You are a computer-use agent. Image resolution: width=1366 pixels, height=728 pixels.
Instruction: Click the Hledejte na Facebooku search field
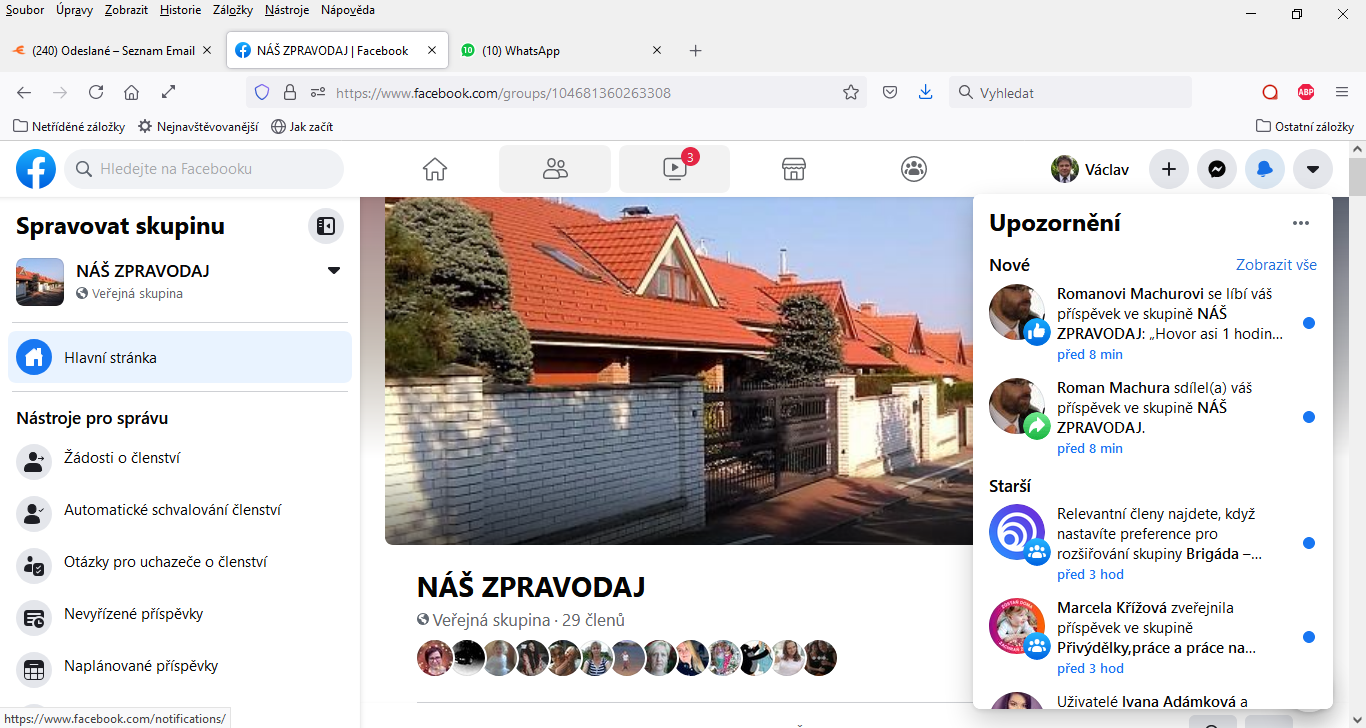pos(204,169)
